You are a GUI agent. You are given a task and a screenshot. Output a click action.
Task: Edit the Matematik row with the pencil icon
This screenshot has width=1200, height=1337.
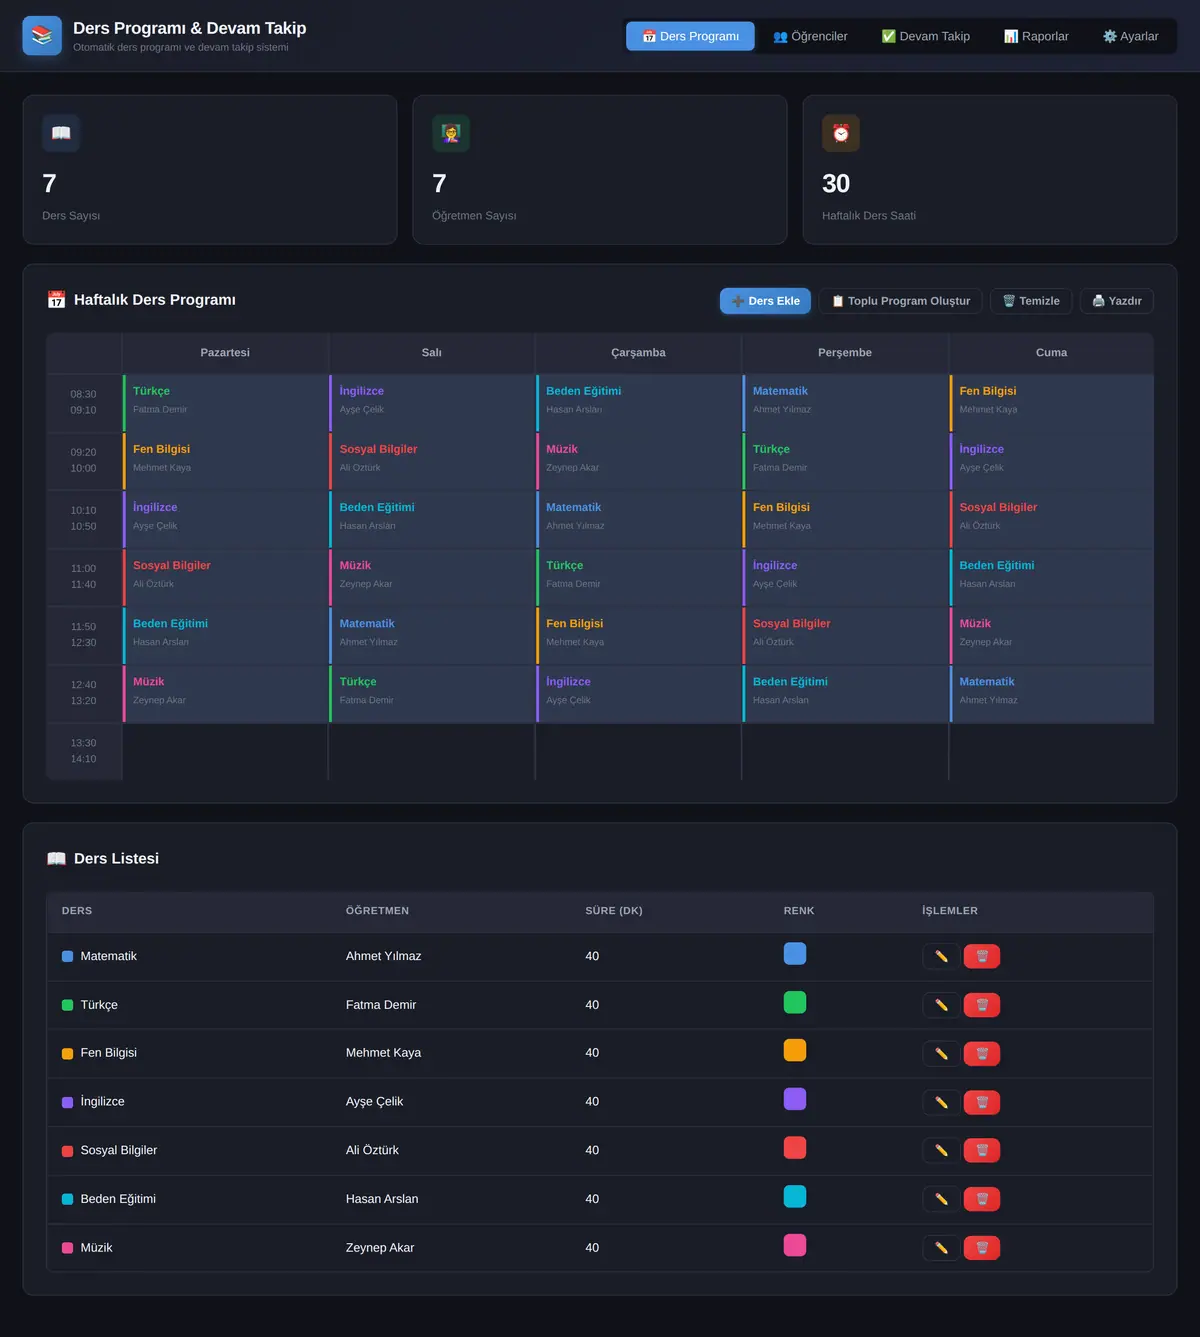pos(941,957)
